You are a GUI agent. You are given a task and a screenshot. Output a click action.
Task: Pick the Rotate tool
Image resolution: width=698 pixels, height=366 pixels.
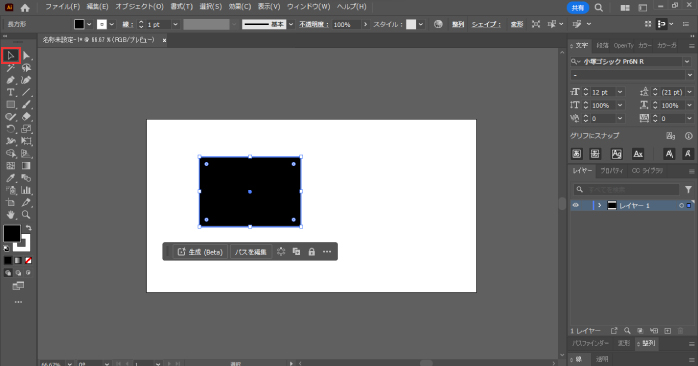point(11,129)
